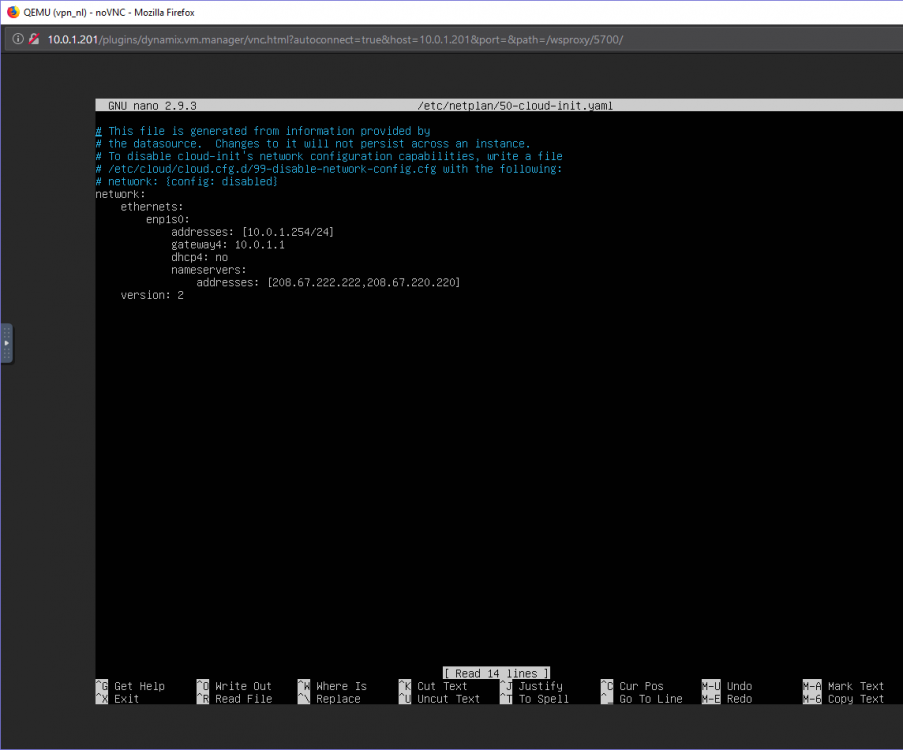Click the ^U Uncut Text shortcut

coord(439,699)
